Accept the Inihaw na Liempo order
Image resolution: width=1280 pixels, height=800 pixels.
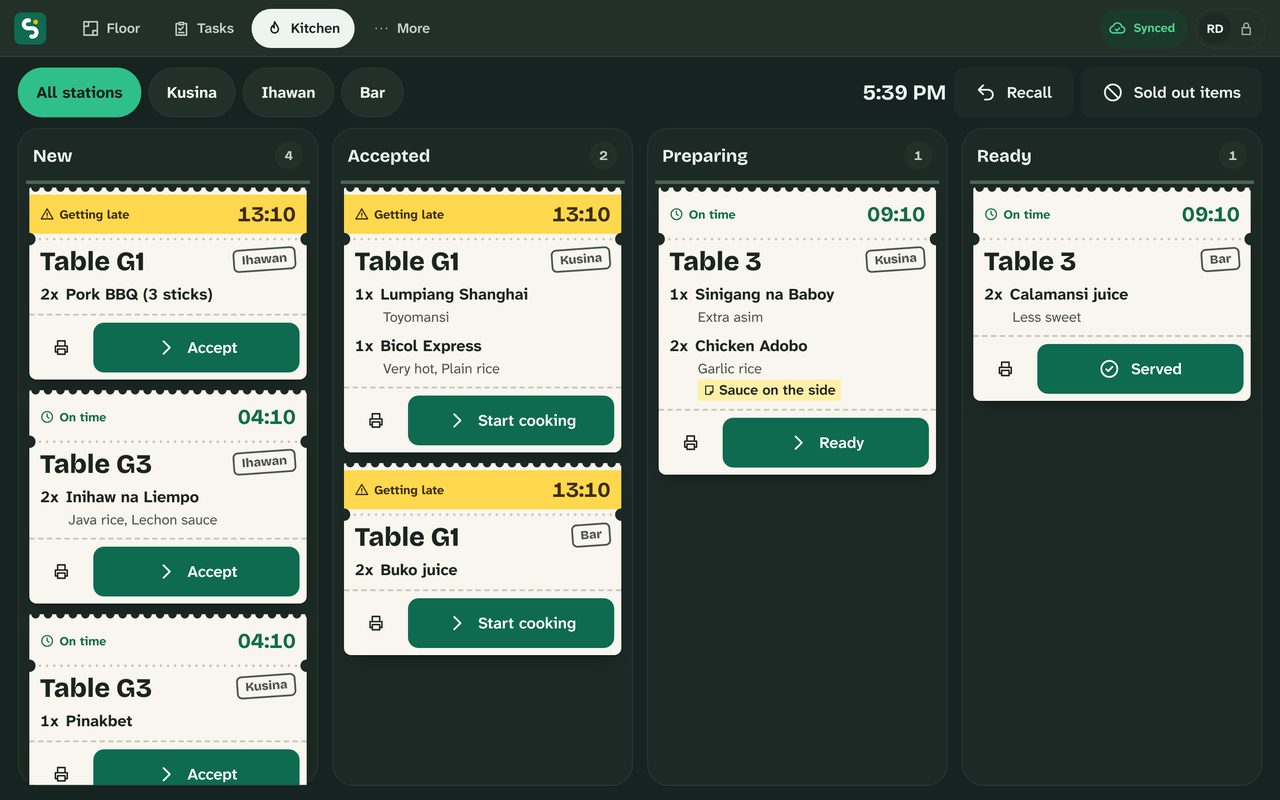tap(196, 572)
